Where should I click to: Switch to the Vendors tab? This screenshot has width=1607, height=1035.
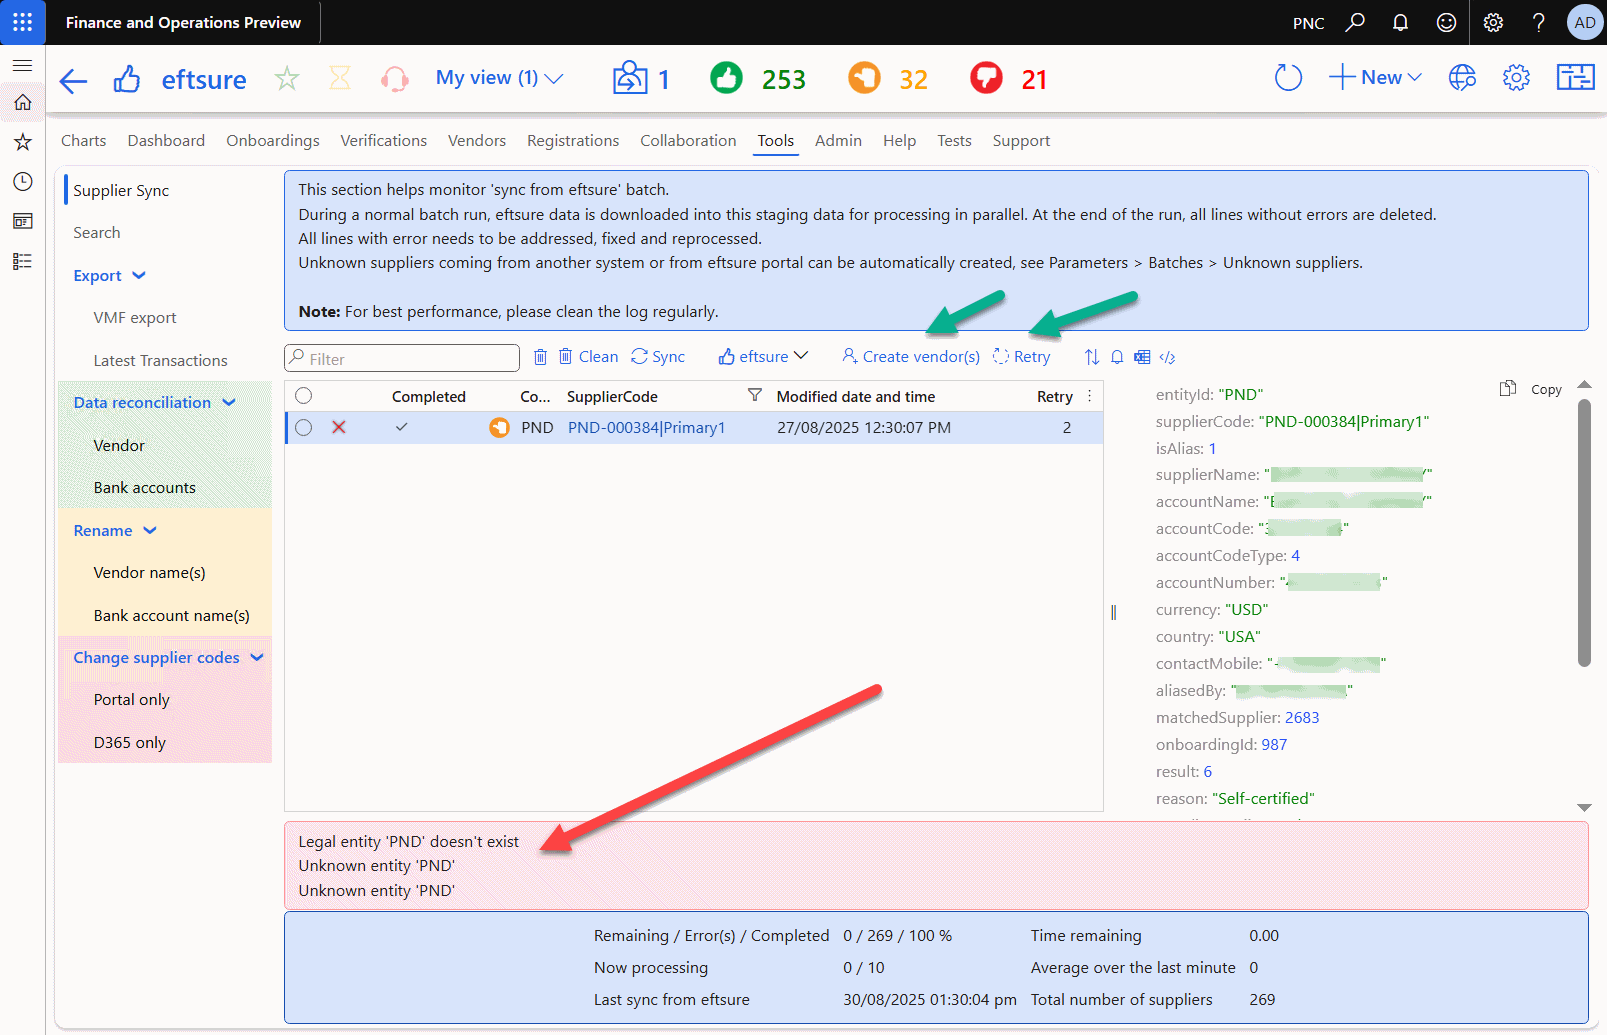[477, 141]
